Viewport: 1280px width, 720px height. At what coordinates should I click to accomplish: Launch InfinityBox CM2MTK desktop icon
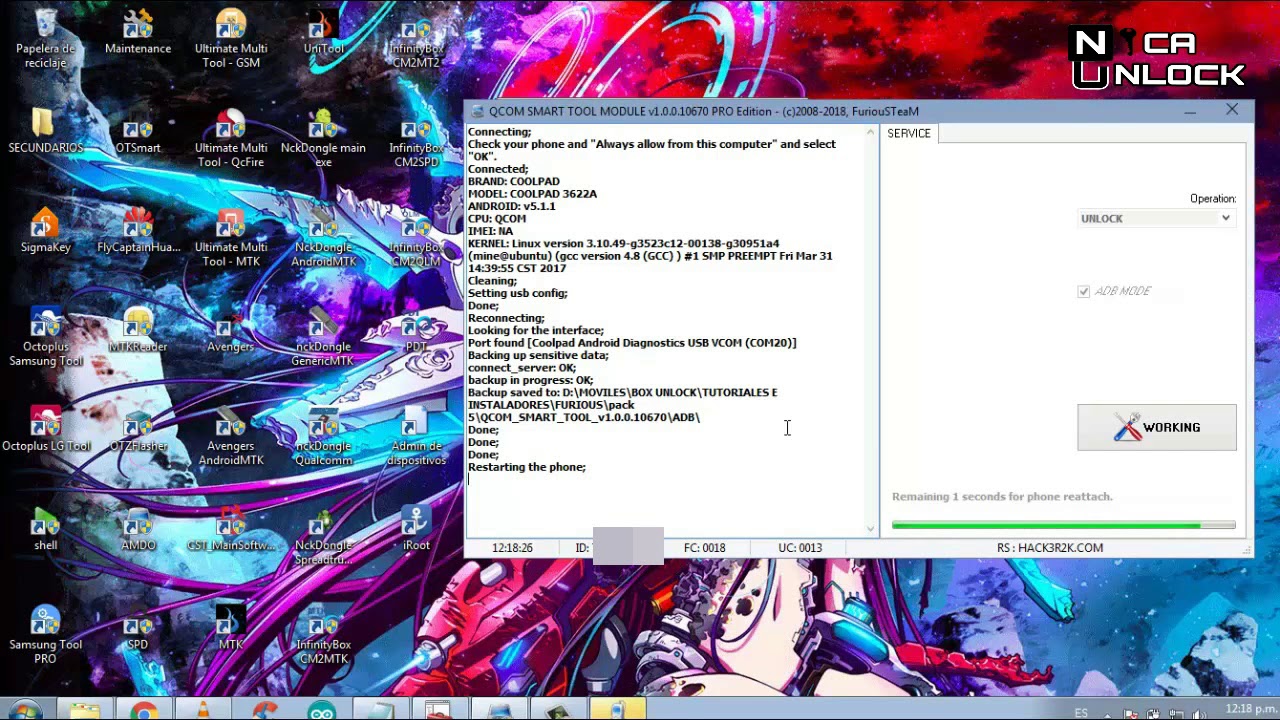pos(323,634)
